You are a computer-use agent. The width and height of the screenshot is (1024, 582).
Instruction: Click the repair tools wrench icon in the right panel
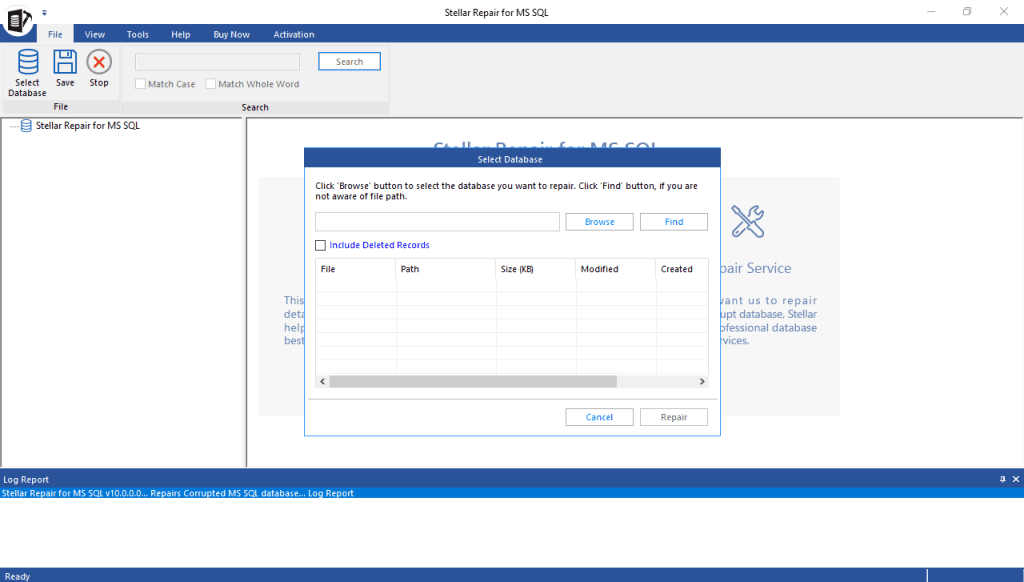click(748, 222)
